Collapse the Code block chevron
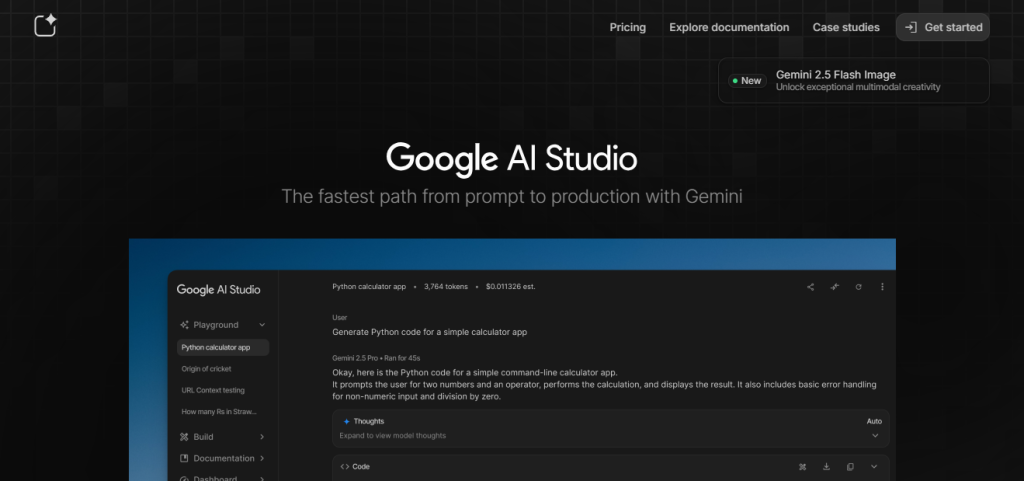1024x481 pixels. [x=874, y=467]
